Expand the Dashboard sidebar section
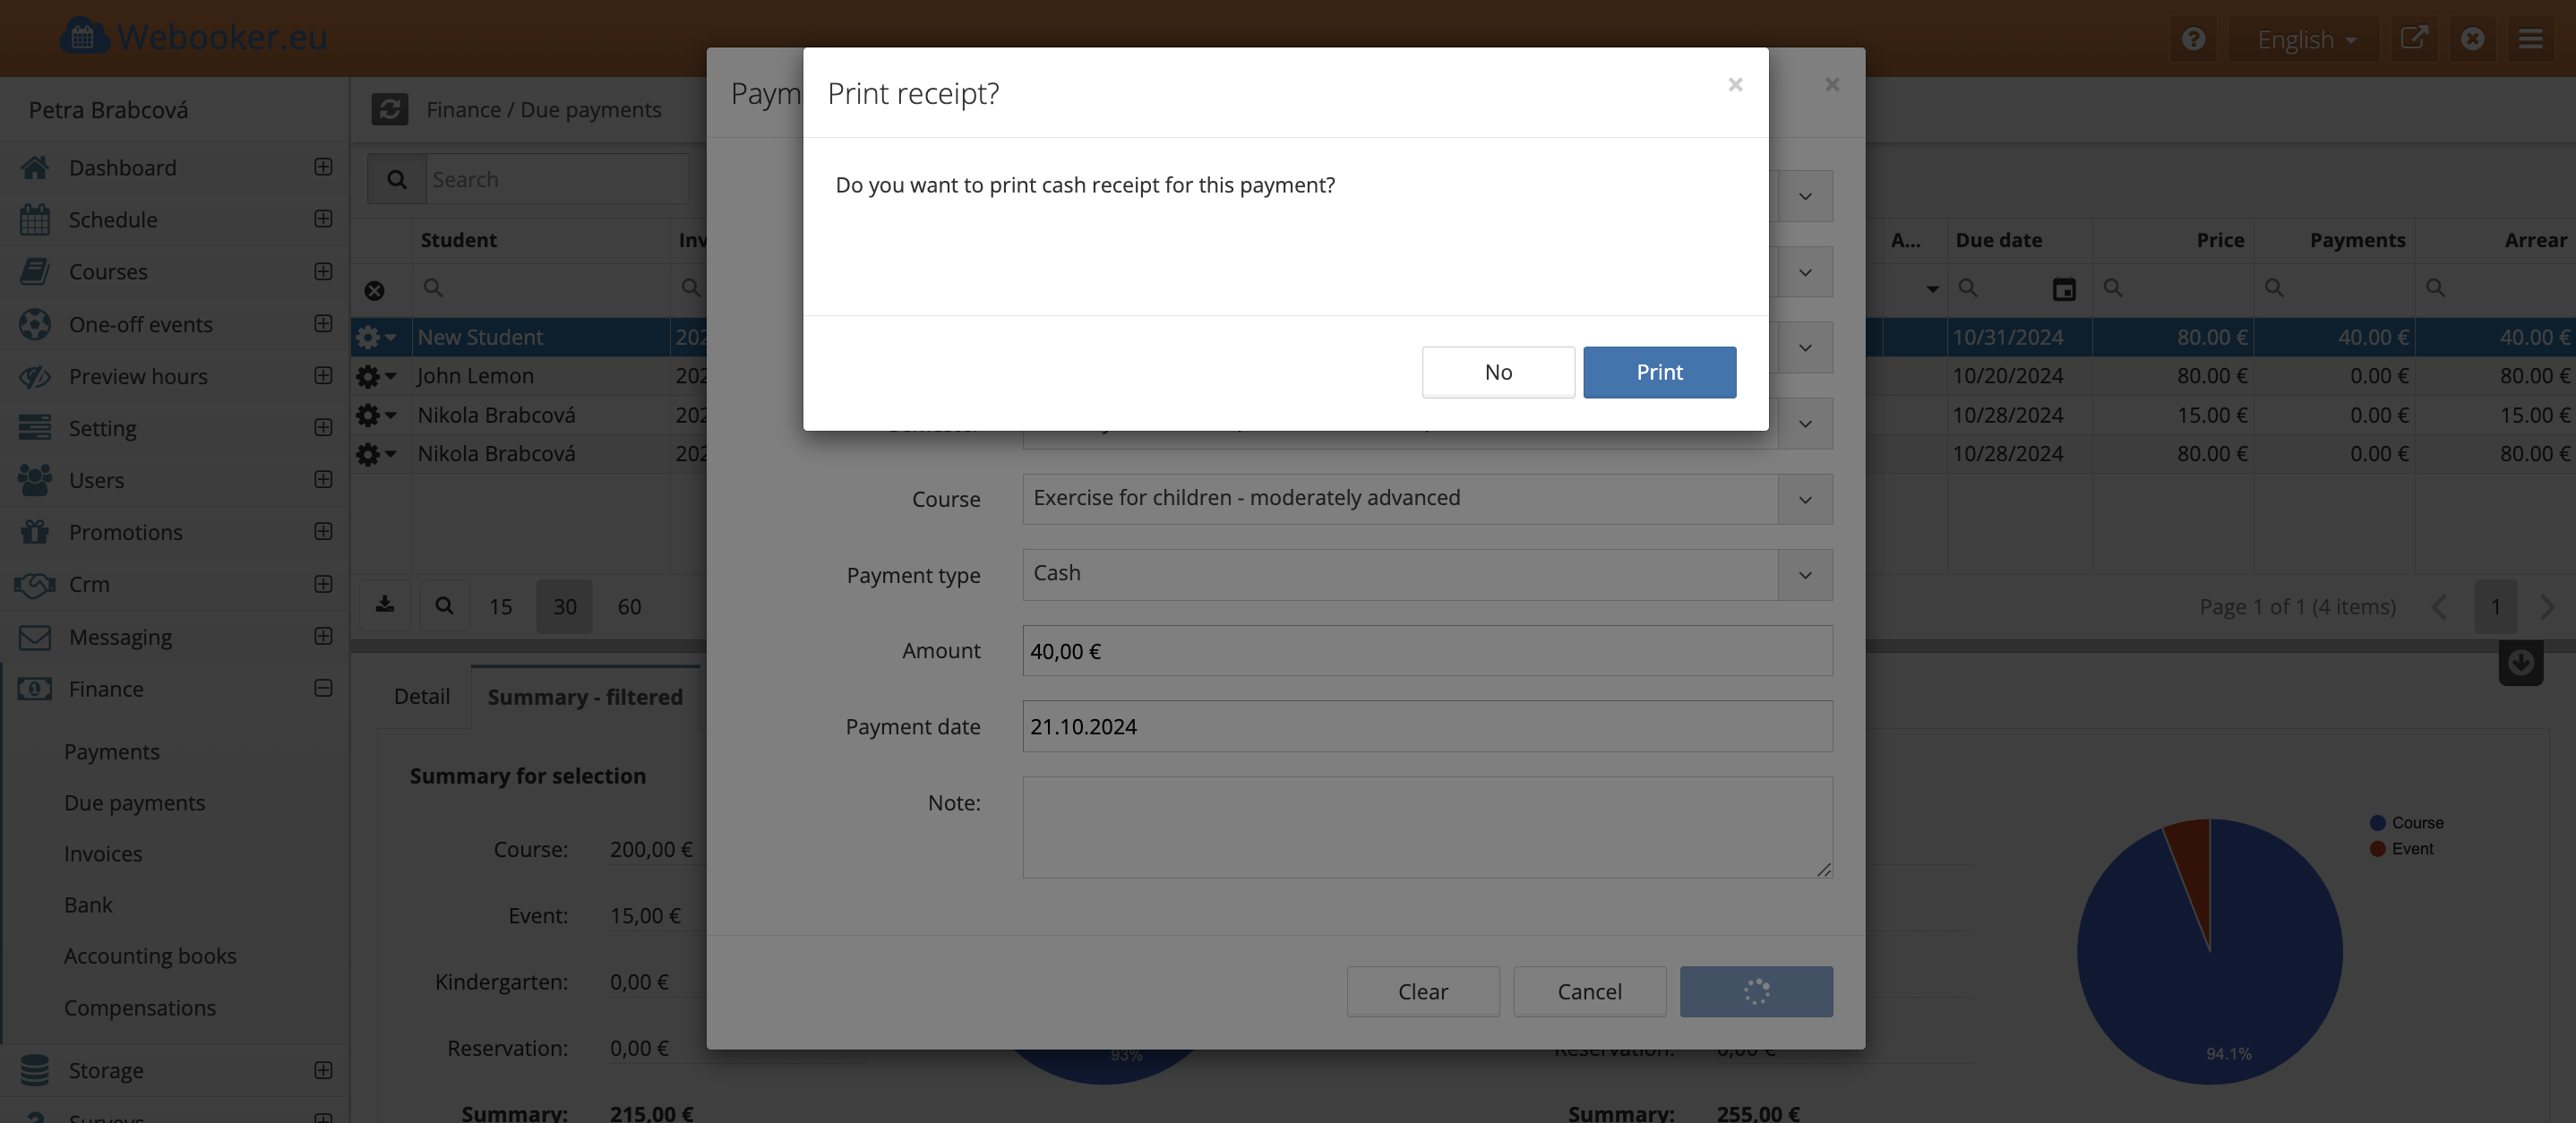The width and height of the screenshot is (2576, 1123). (323, 167)
